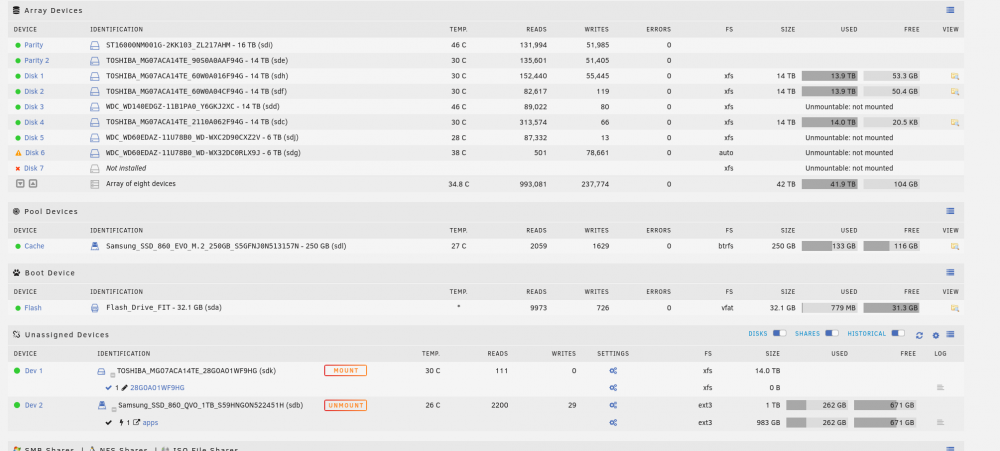Toggle the Unassigned Devices section view icon
Image resolution: width=1000 pixels, height=451 pixels.
coord(950,335)
